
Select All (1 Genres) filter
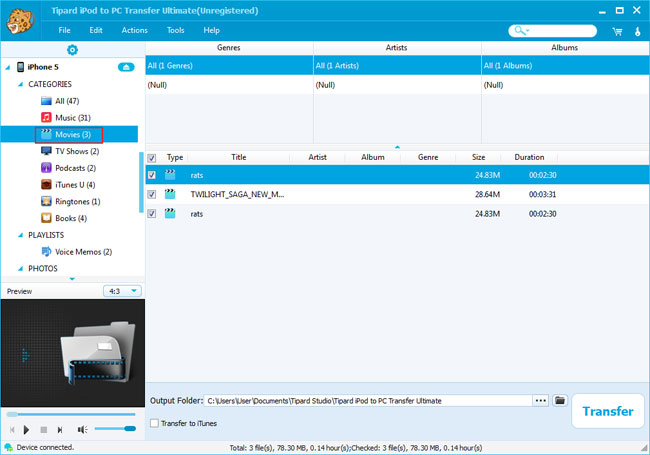click(x=229, y=65)
